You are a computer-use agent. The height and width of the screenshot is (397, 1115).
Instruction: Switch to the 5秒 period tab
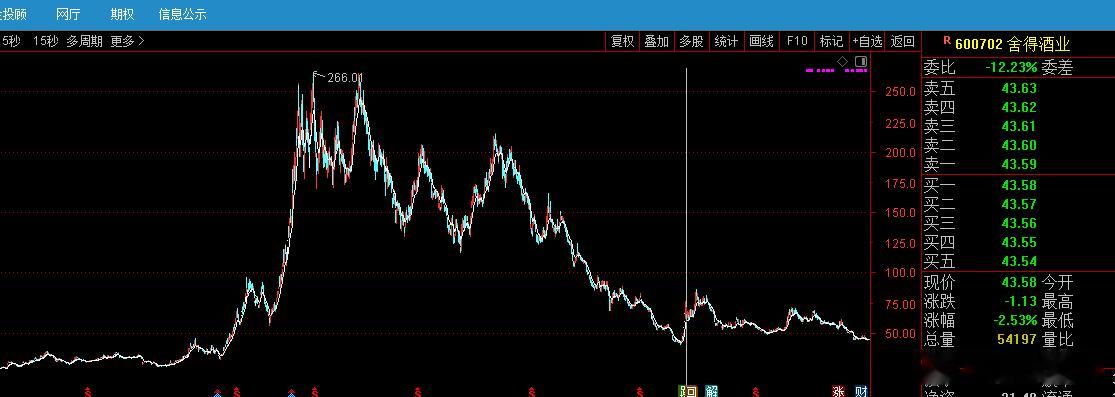point(10,41)
